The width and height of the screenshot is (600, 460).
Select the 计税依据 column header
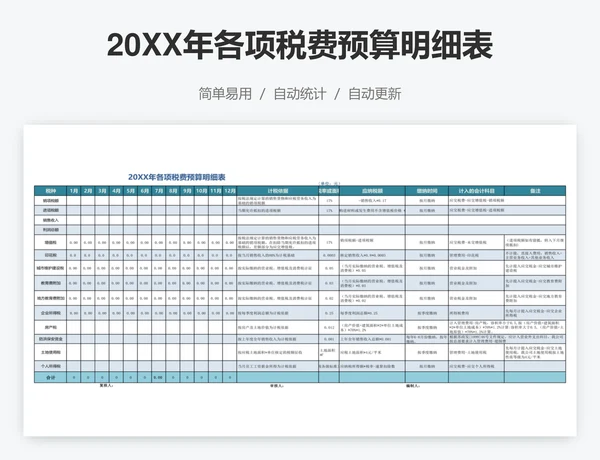click(278, 191)
